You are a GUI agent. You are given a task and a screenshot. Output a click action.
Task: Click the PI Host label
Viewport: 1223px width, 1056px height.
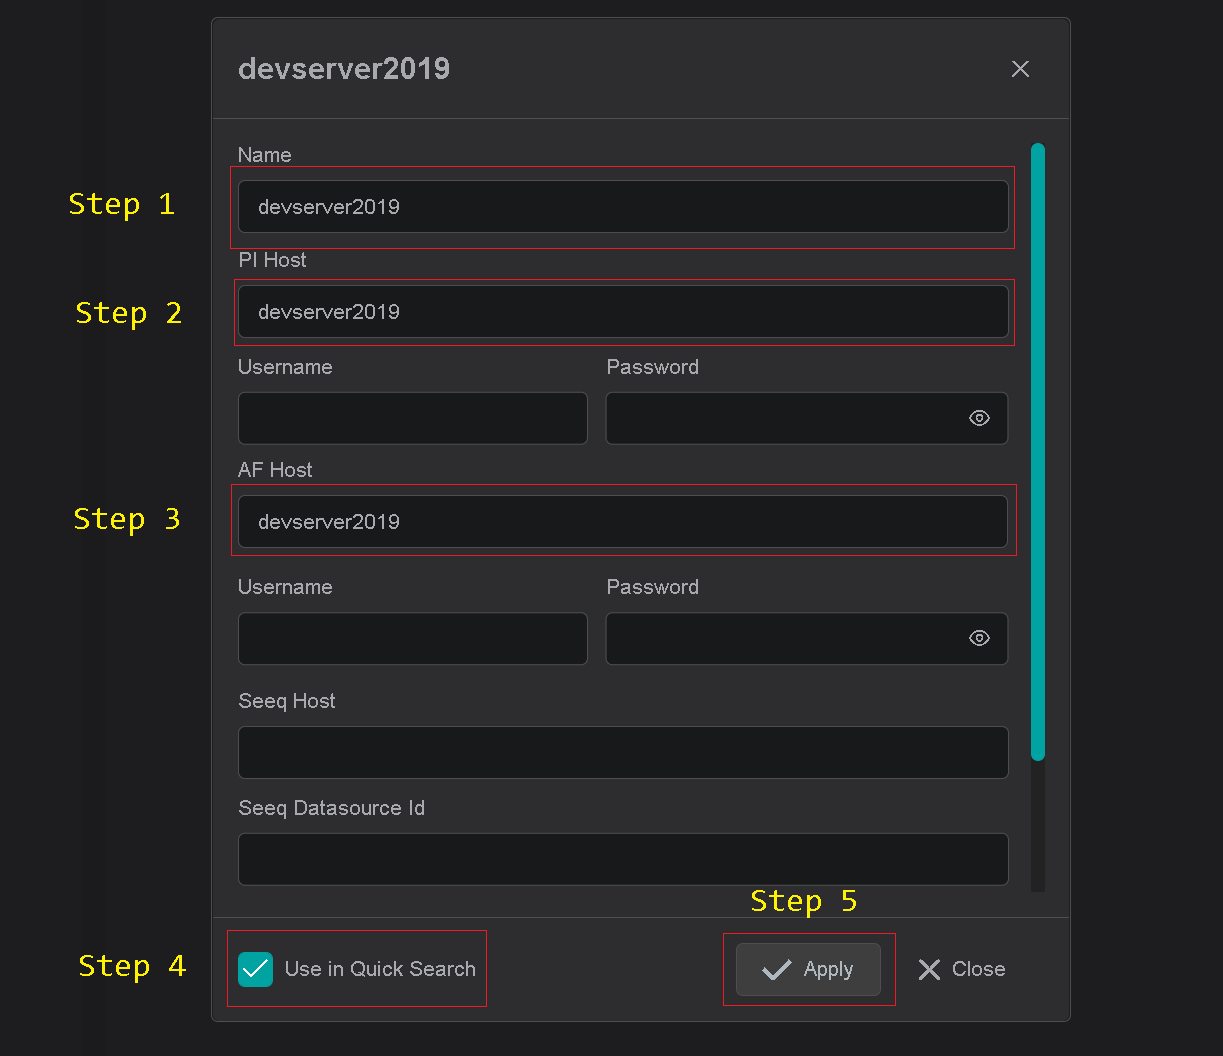(273, 260)
